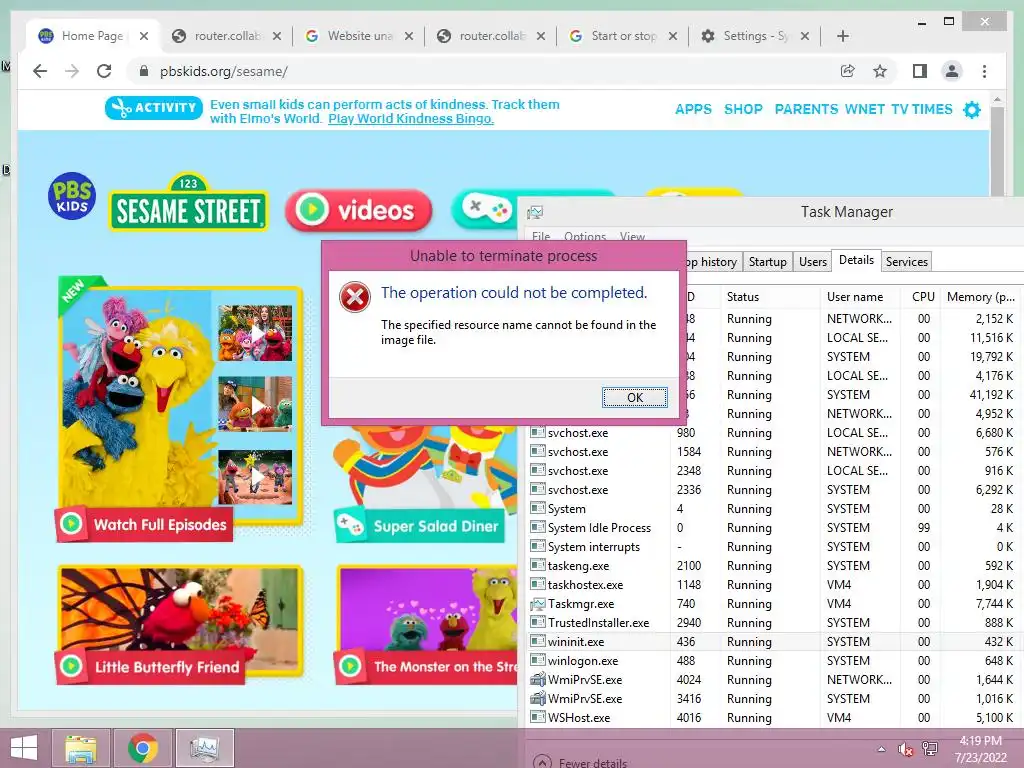This screenshot has width=1024, height=768.
Task: Click the taskbar clock showing 4:19 PM
Action: click(981, 749)
